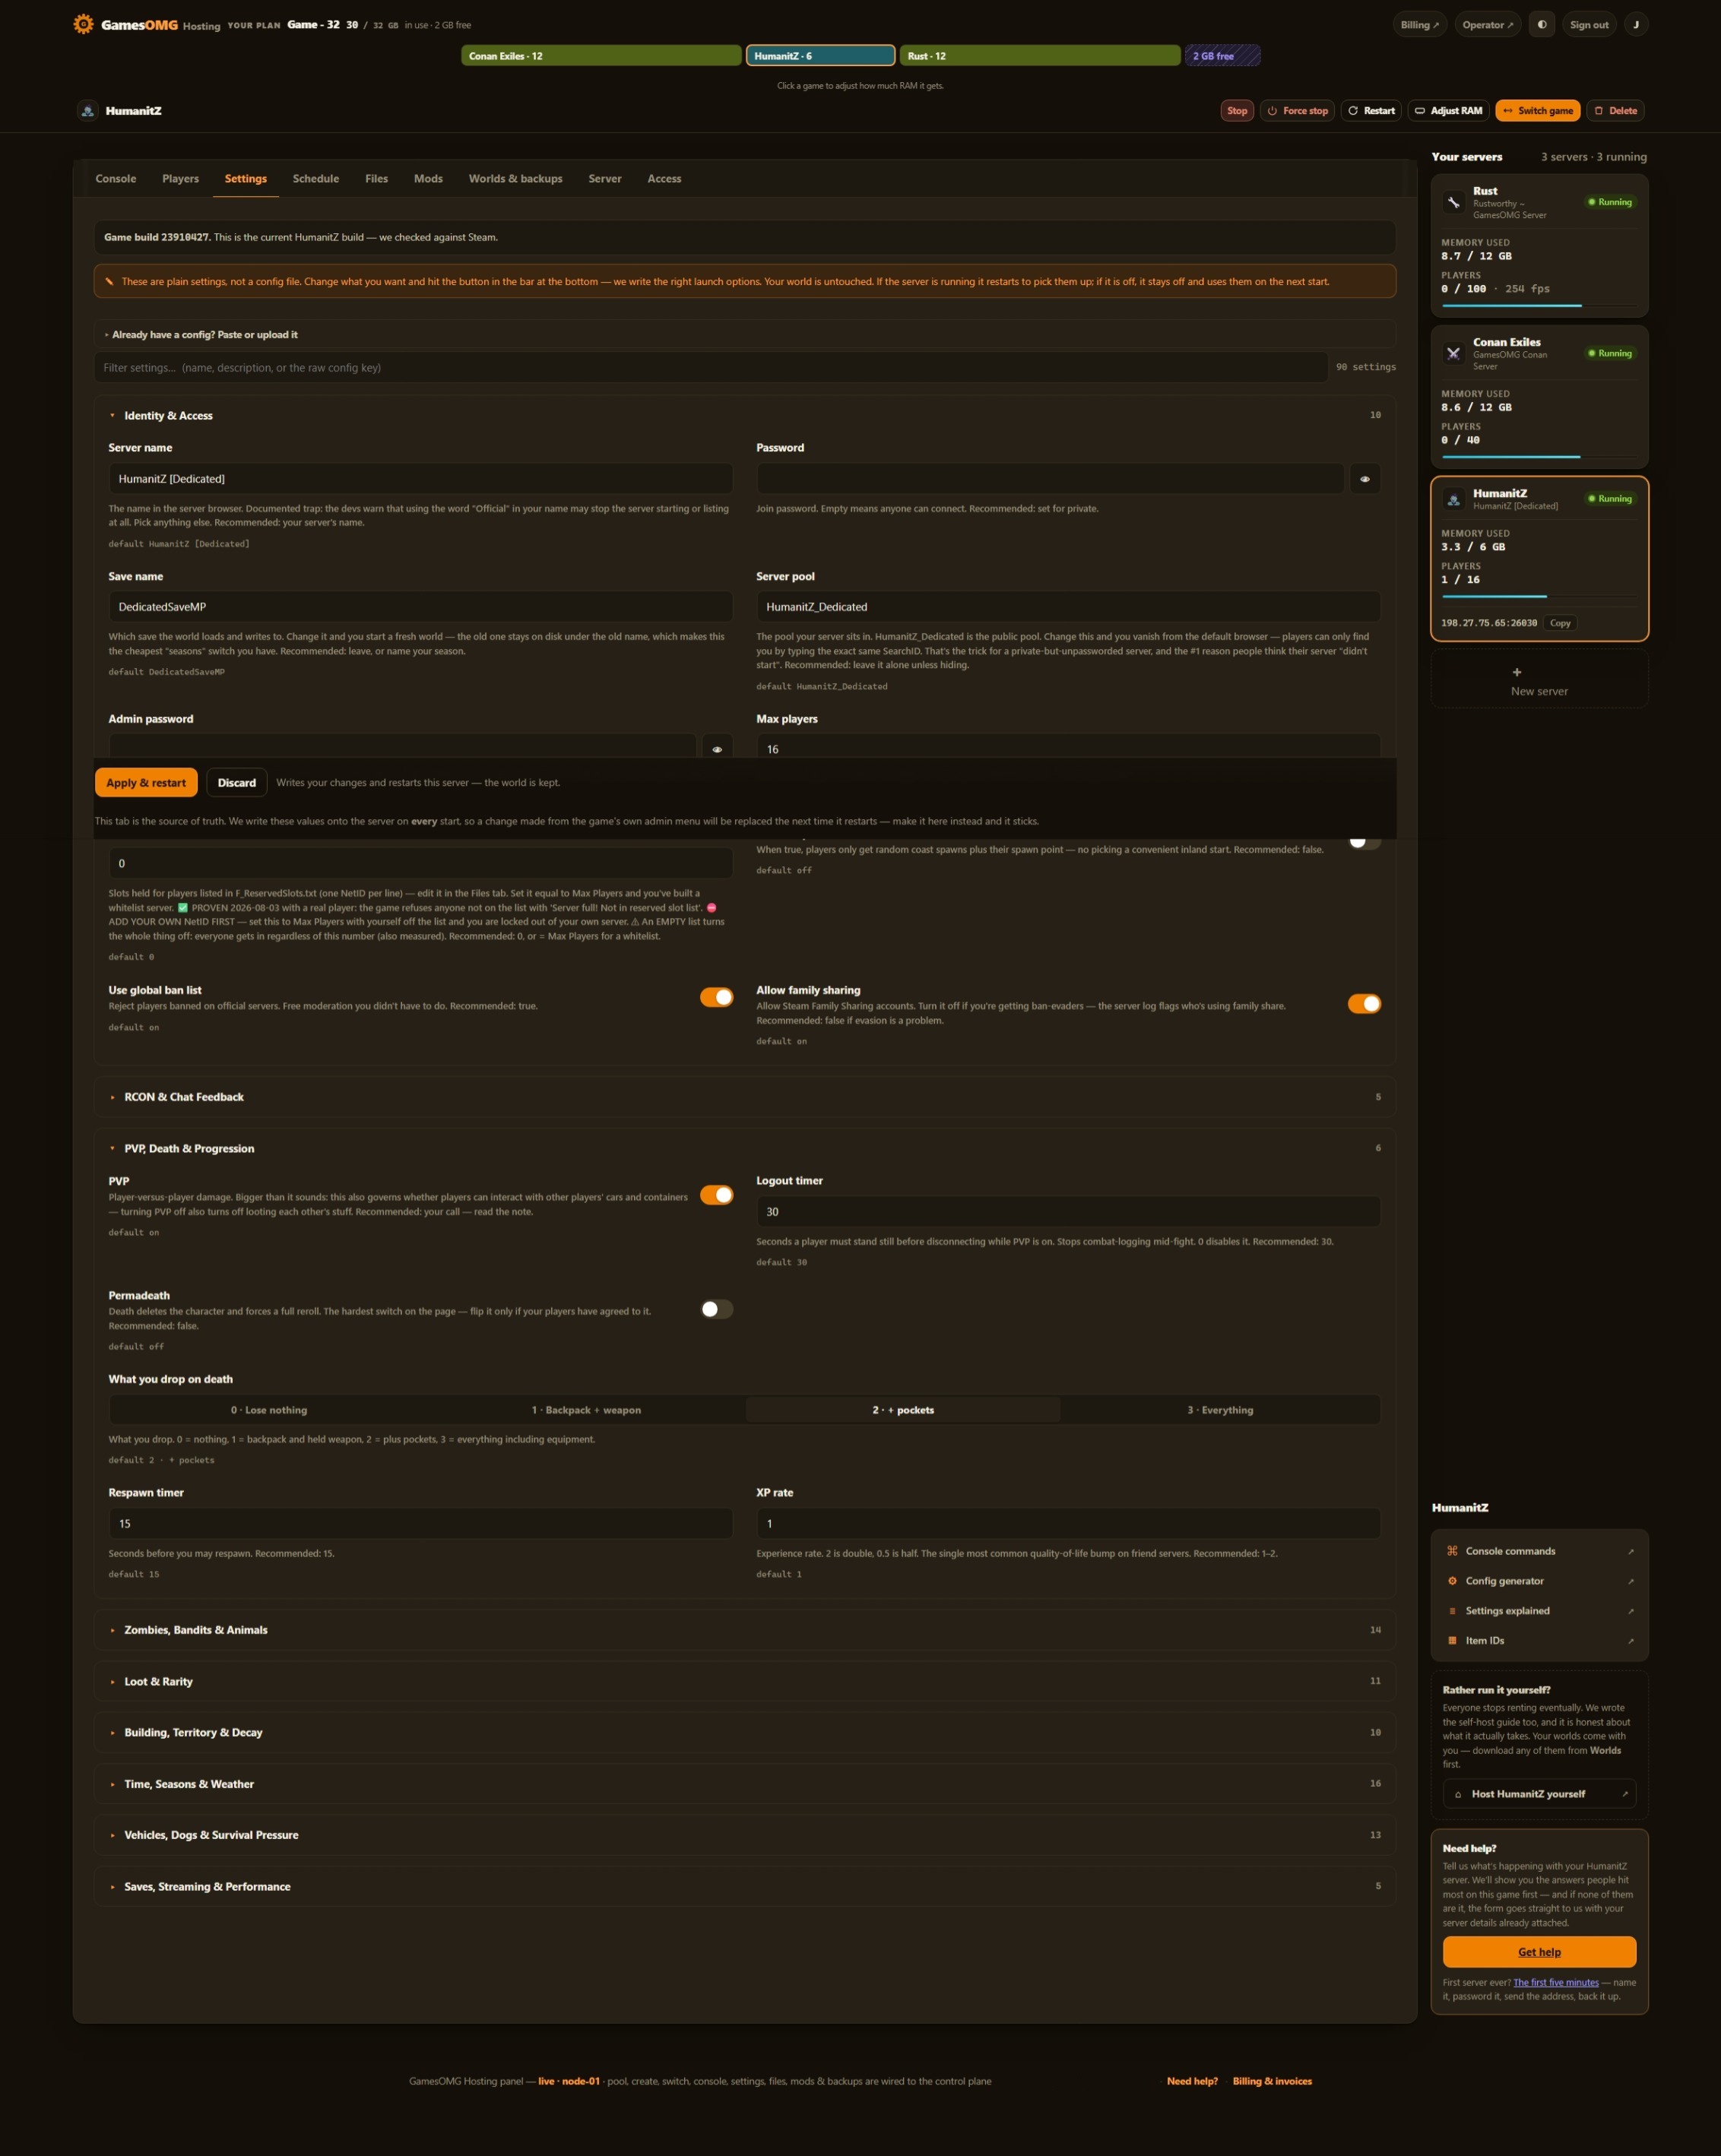Screen dimensions: 1721x2156
Task: Click the HumanitZ server card icon
Action: 1454,499
